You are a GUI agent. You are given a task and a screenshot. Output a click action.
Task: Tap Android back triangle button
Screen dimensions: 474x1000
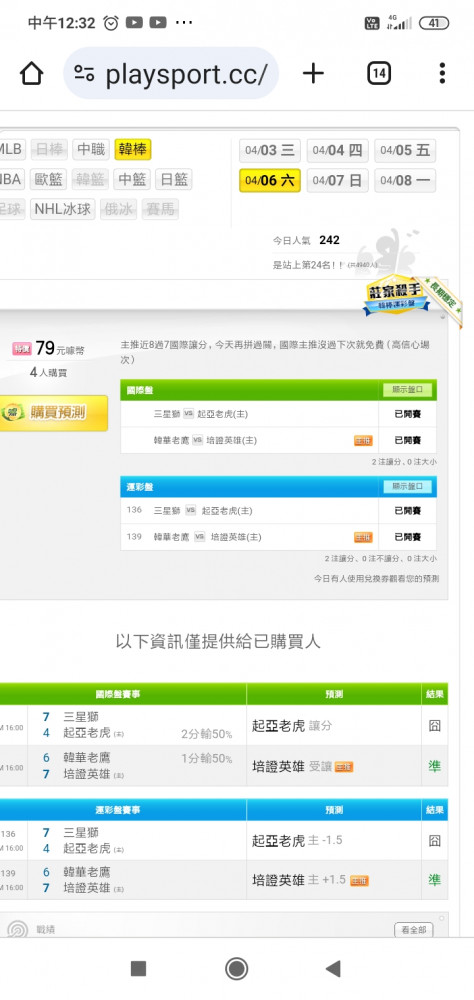(333, 969)
